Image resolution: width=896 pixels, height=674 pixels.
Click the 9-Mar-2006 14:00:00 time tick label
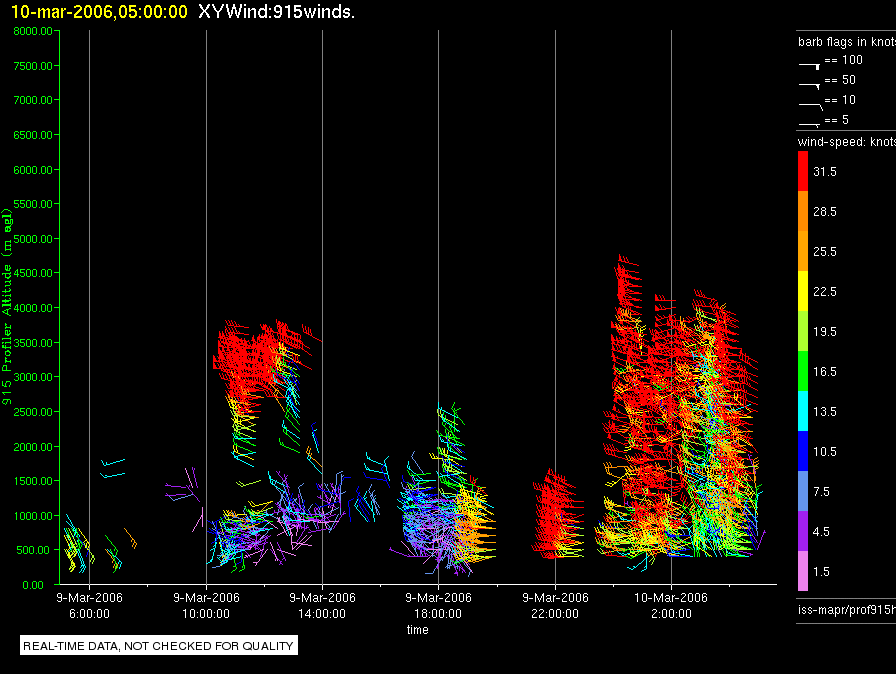(x=322, y=605)
